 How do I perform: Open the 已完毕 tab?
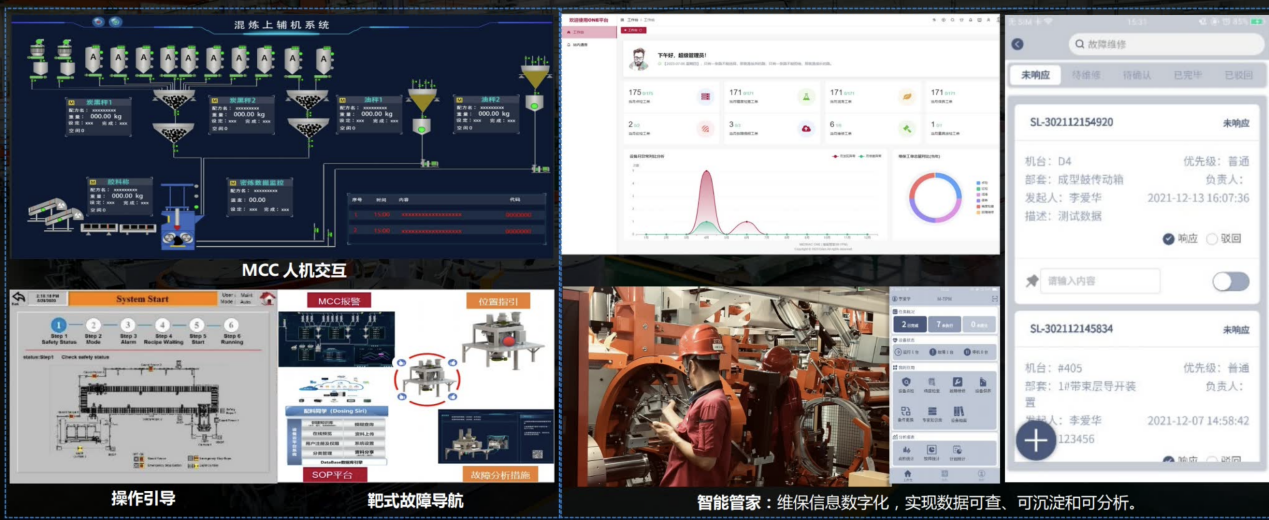click(x=1188, y=75)
